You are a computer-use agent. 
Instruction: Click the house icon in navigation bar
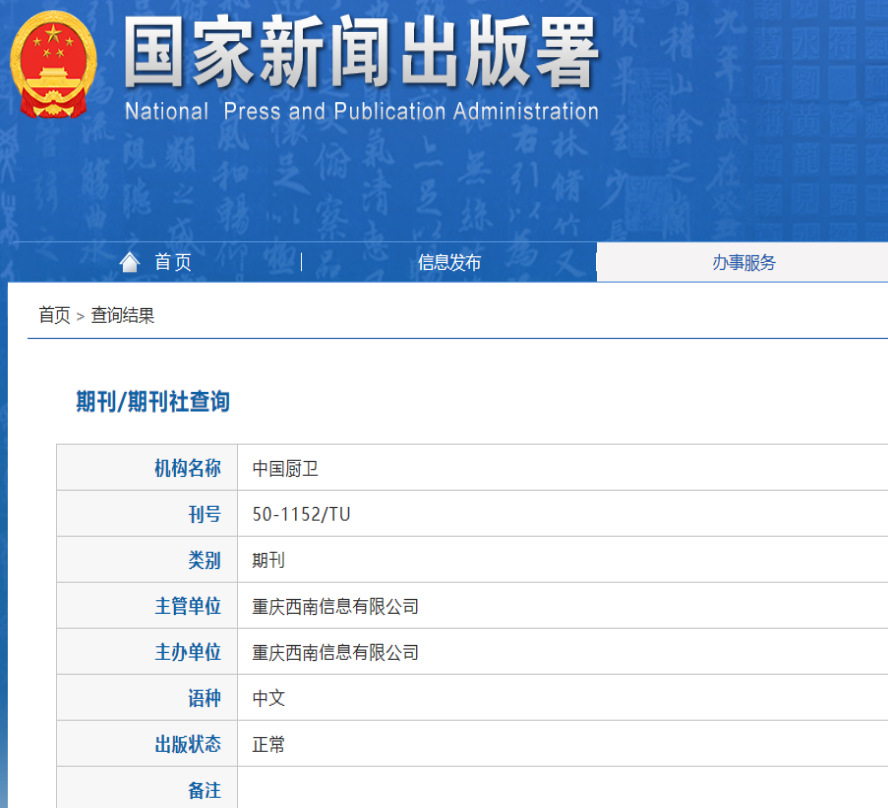129,262
